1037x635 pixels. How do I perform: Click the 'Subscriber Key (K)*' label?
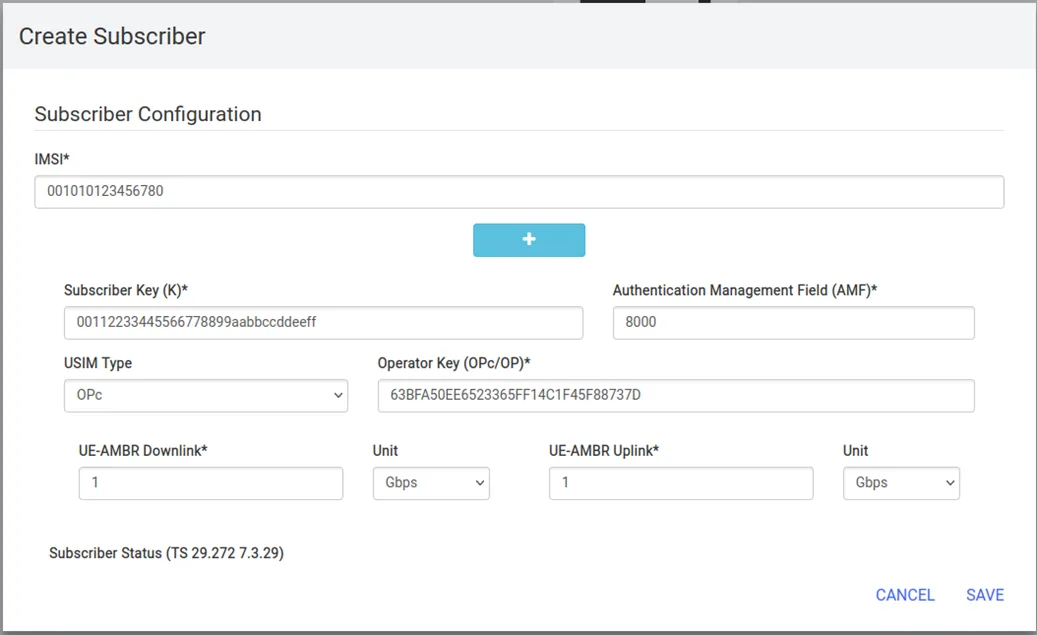pos(126,290)
